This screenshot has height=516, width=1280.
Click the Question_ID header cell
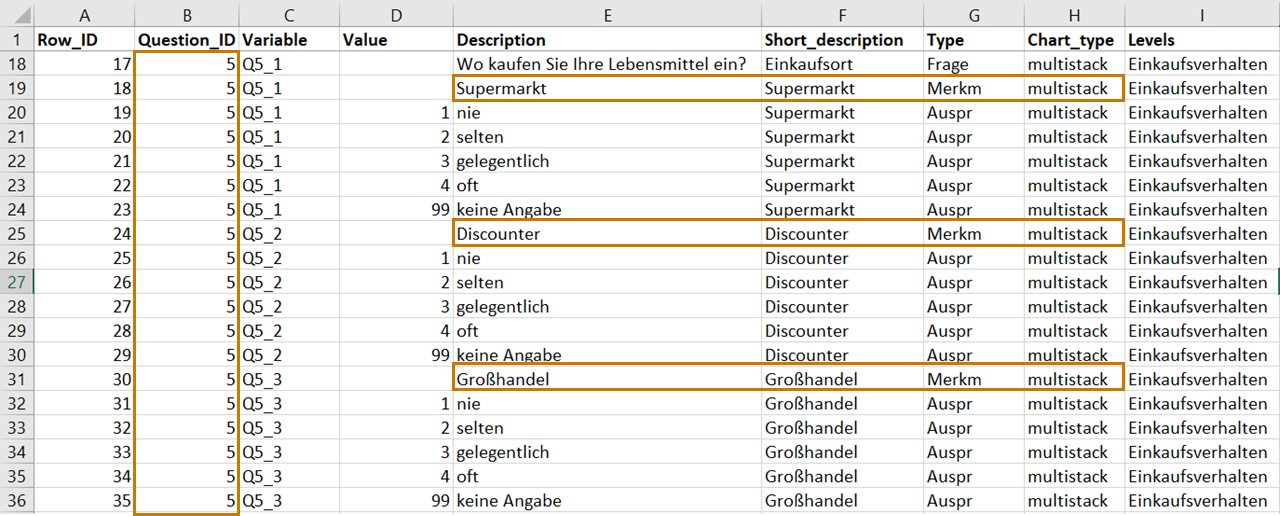click(x=187, y=40)
